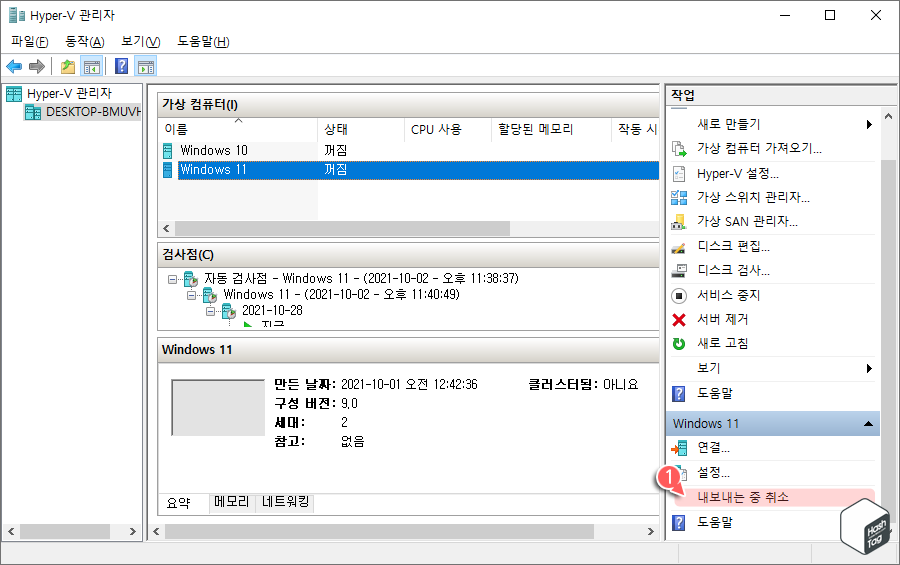Click the blue Help toolbar icon
900x565 pixels.
pos(122,67)
